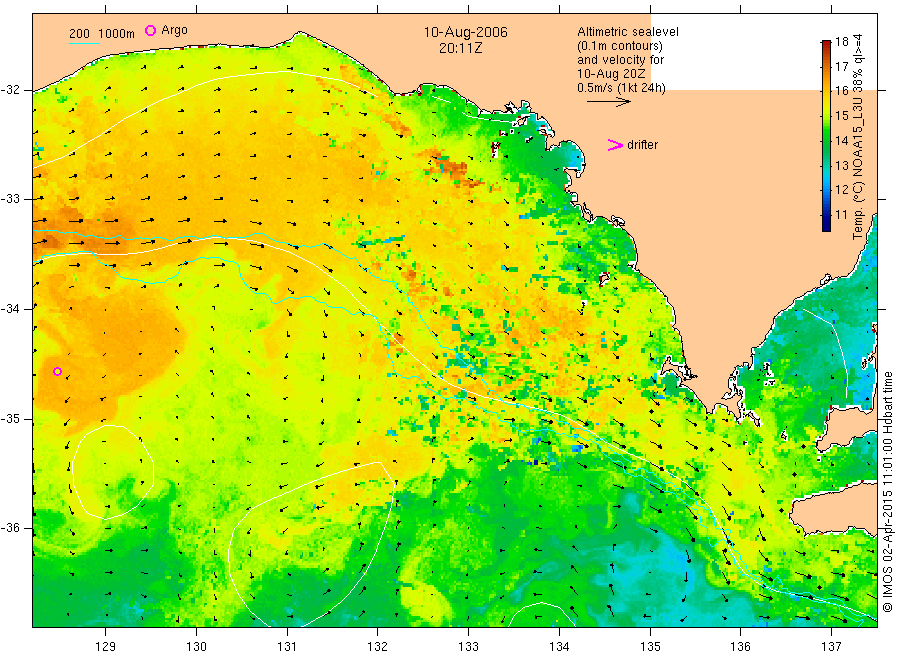This screenshot has width=900, height=660.
Task: Click the longitude label 136
Action: pos(740,647)
